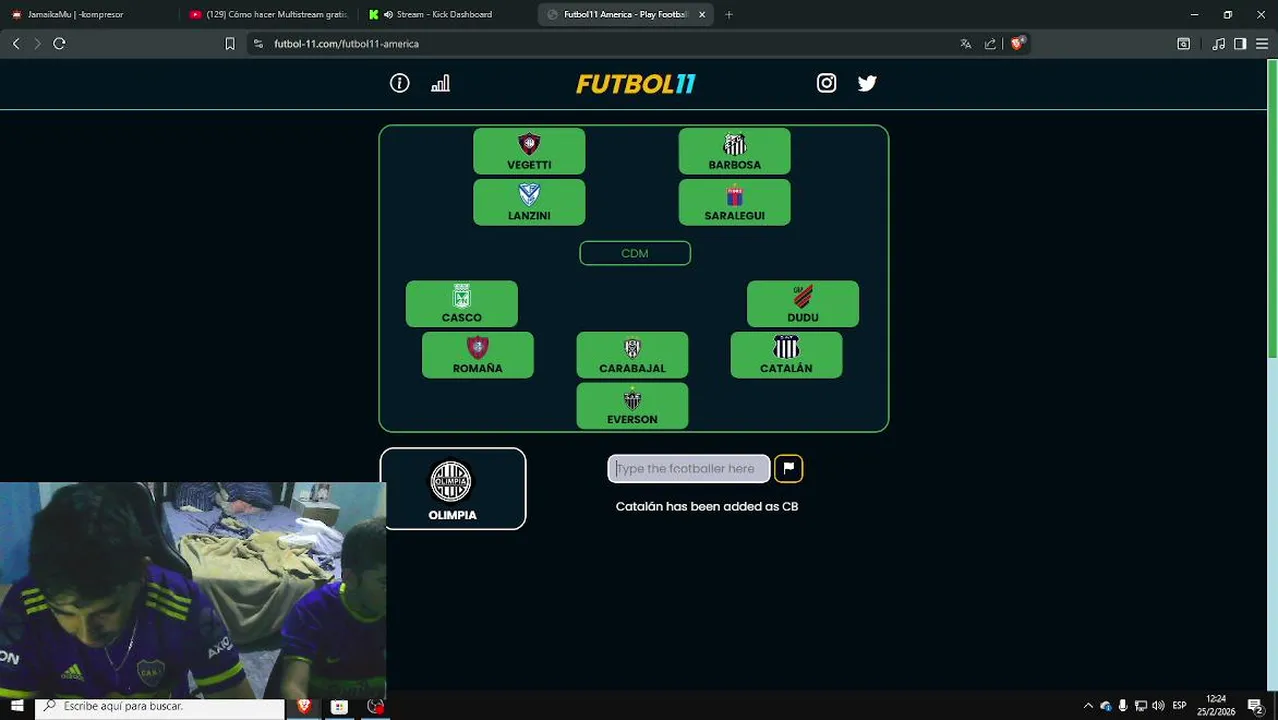Visit the Futbol11 Instagram page

(826, 83)
